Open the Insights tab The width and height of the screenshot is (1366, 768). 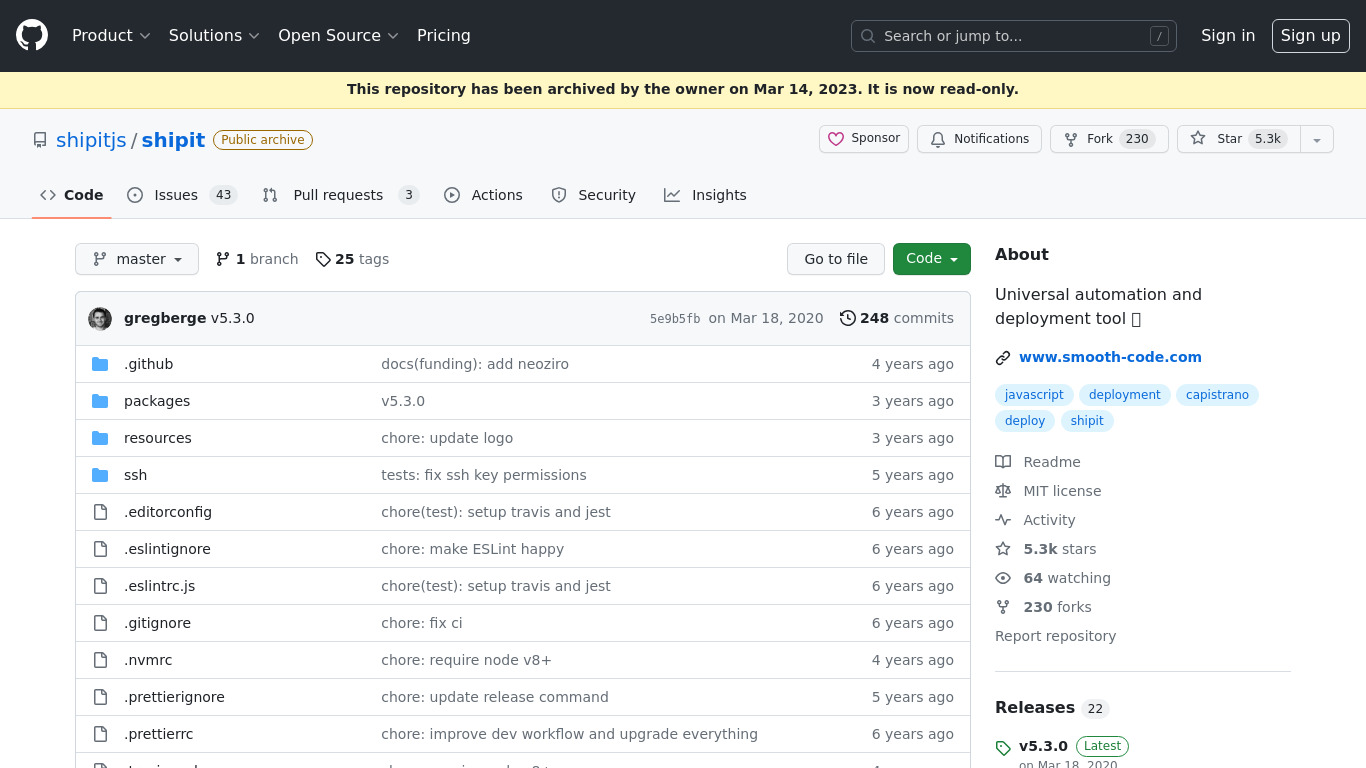[x=706, y=195]
